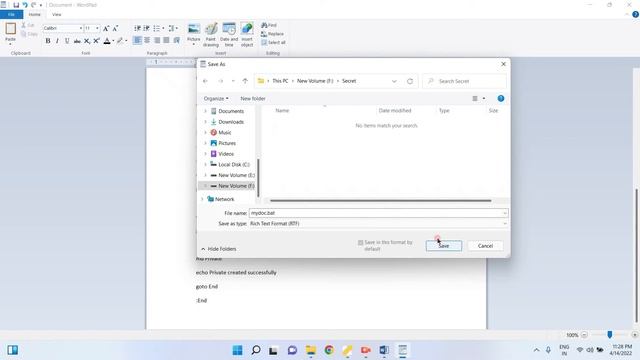
Task: Expand the Documents tree node
Action: [x=205, y=111]
